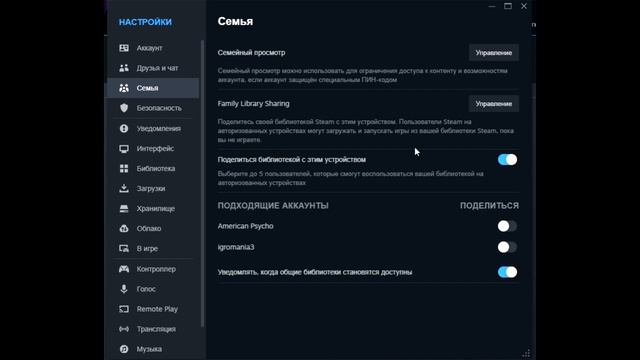Toggle notification when shared libraries become available
Viewport: 640px width, 360px height.
(507, 272)
